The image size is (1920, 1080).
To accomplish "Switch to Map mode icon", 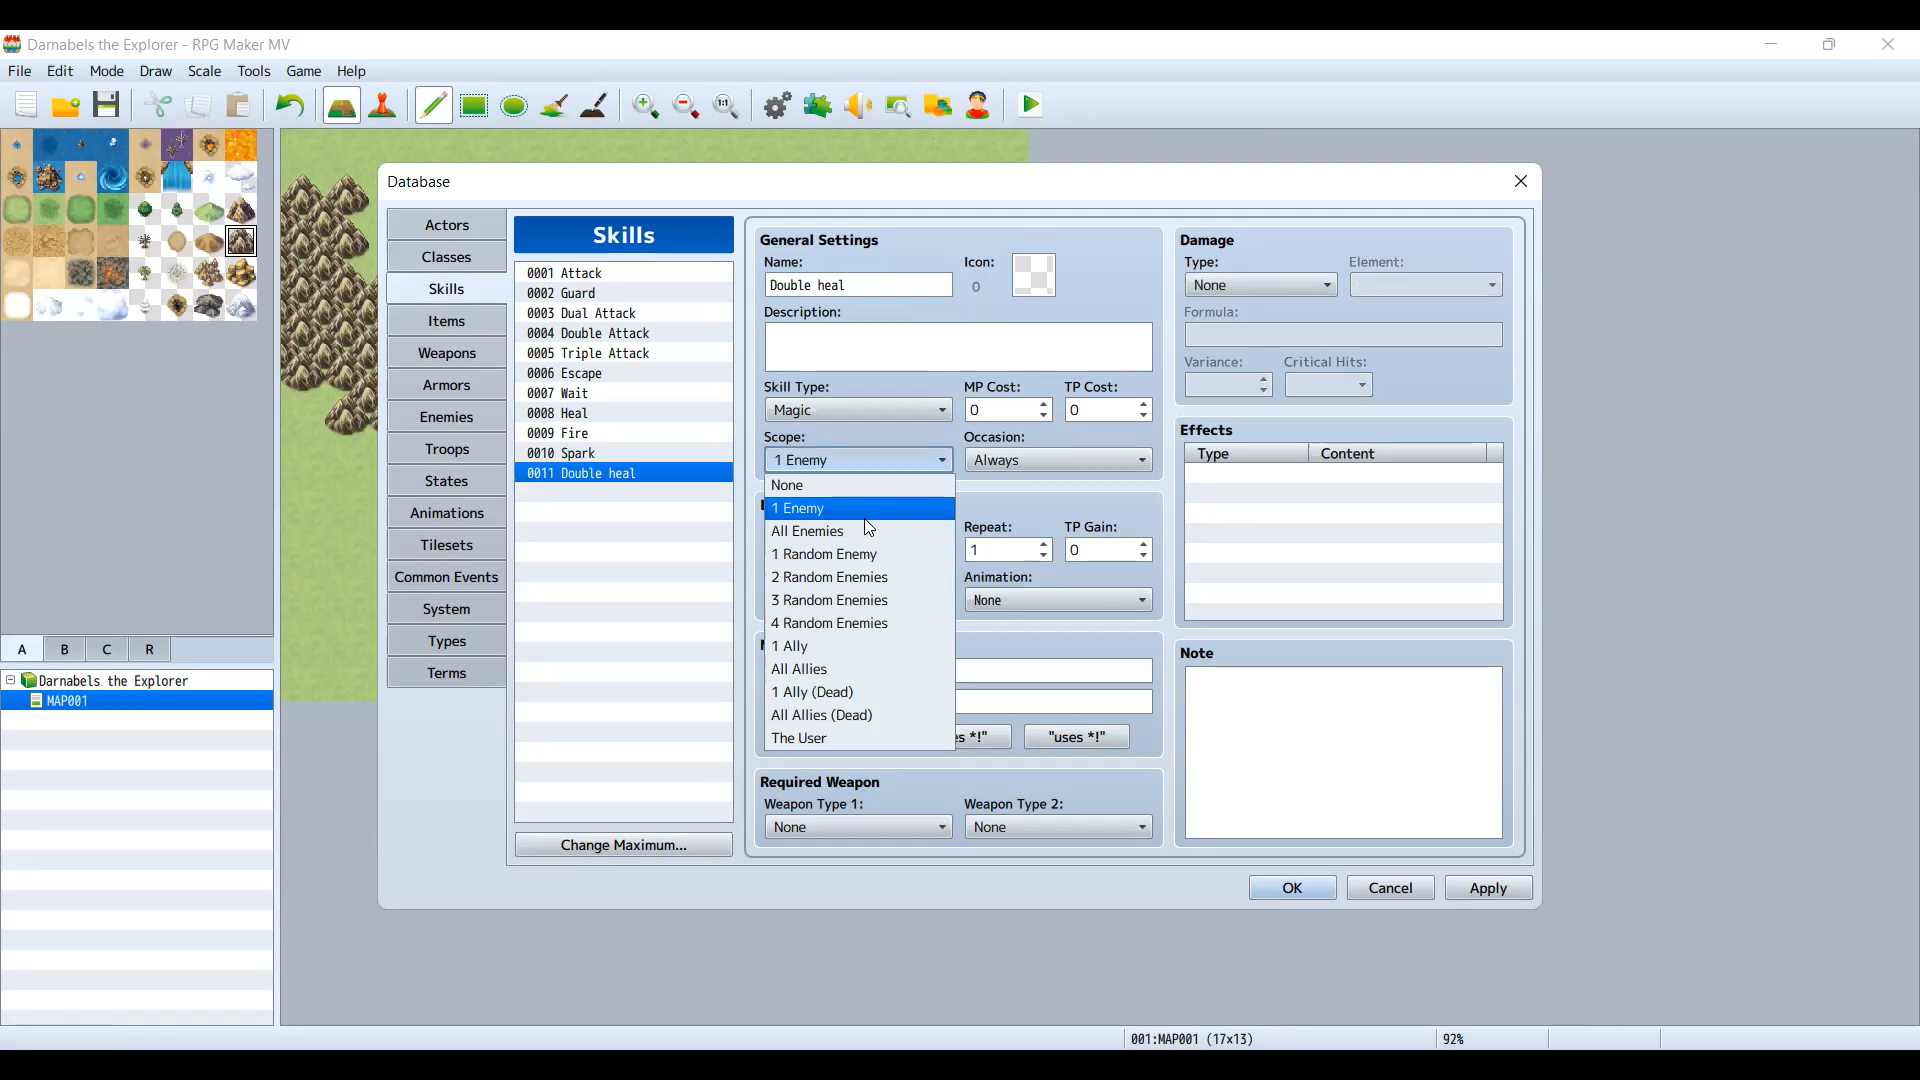I will (342, 105).
